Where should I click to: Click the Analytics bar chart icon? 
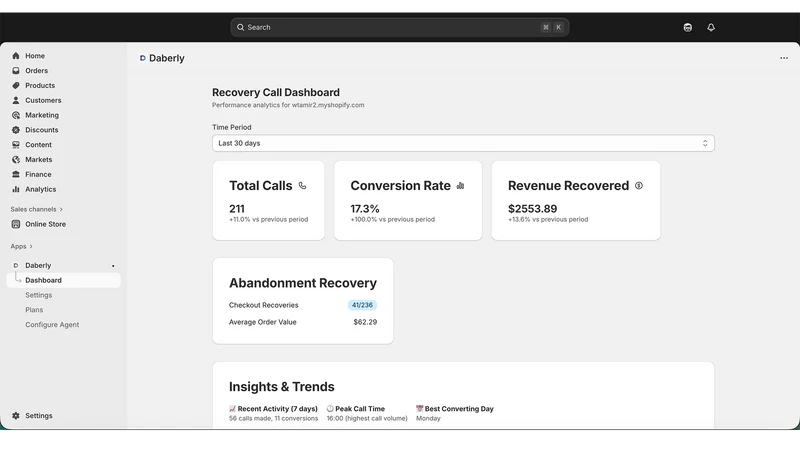point(16,189)
